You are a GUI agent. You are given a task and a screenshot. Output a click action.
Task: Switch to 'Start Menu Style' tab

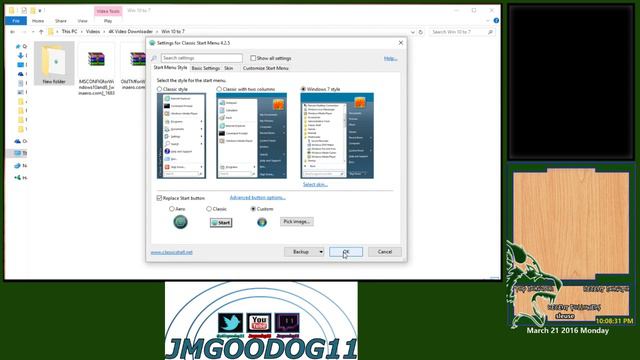[x=170, y=68]
